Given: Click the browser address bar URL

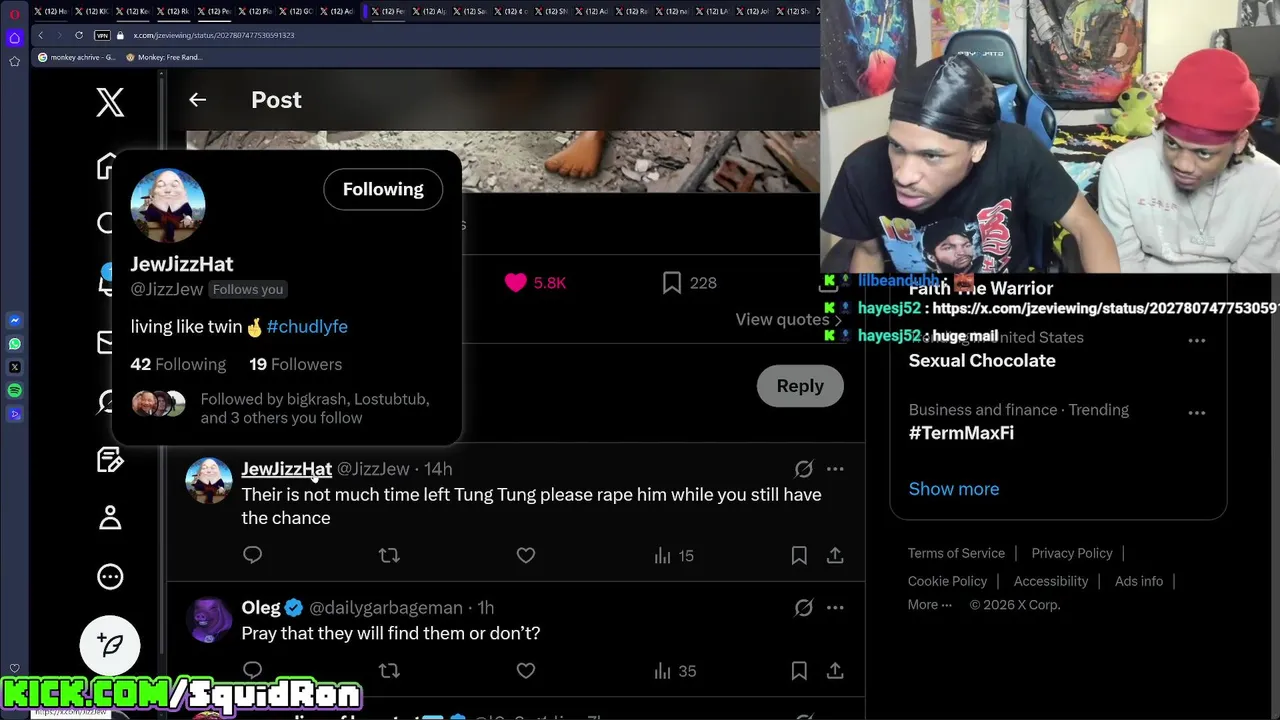Looking at the screenshot, I should point(214,35).
